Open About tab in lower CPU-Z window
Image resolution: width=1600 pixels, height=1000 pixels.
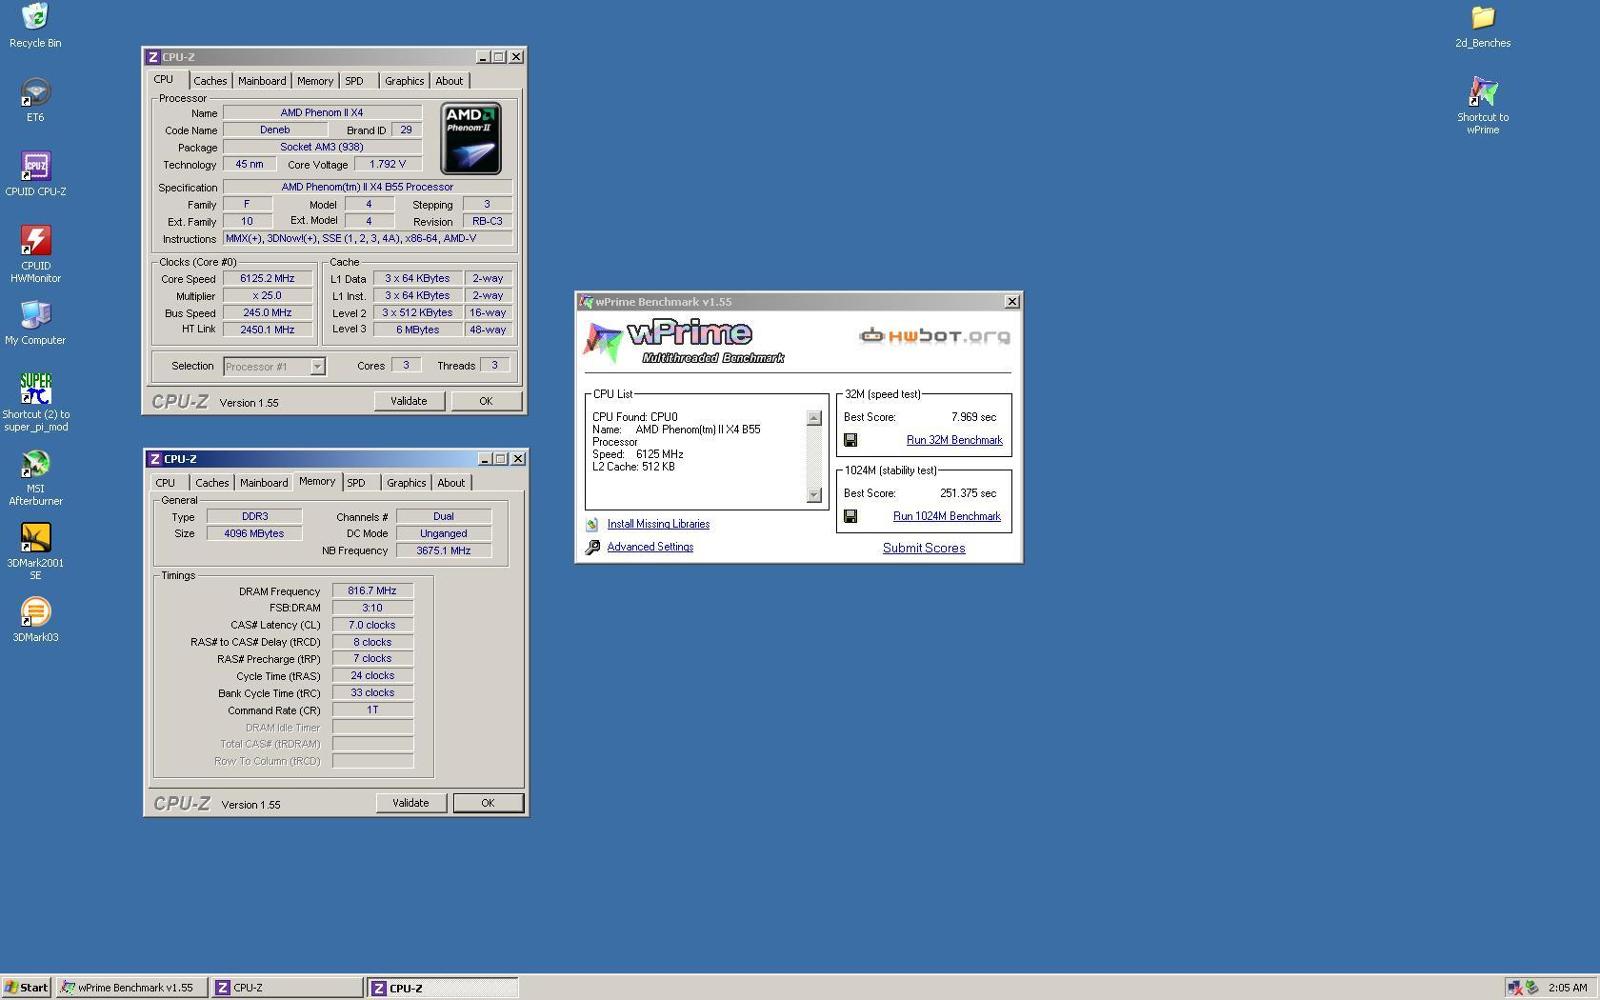tap(451, 483)
